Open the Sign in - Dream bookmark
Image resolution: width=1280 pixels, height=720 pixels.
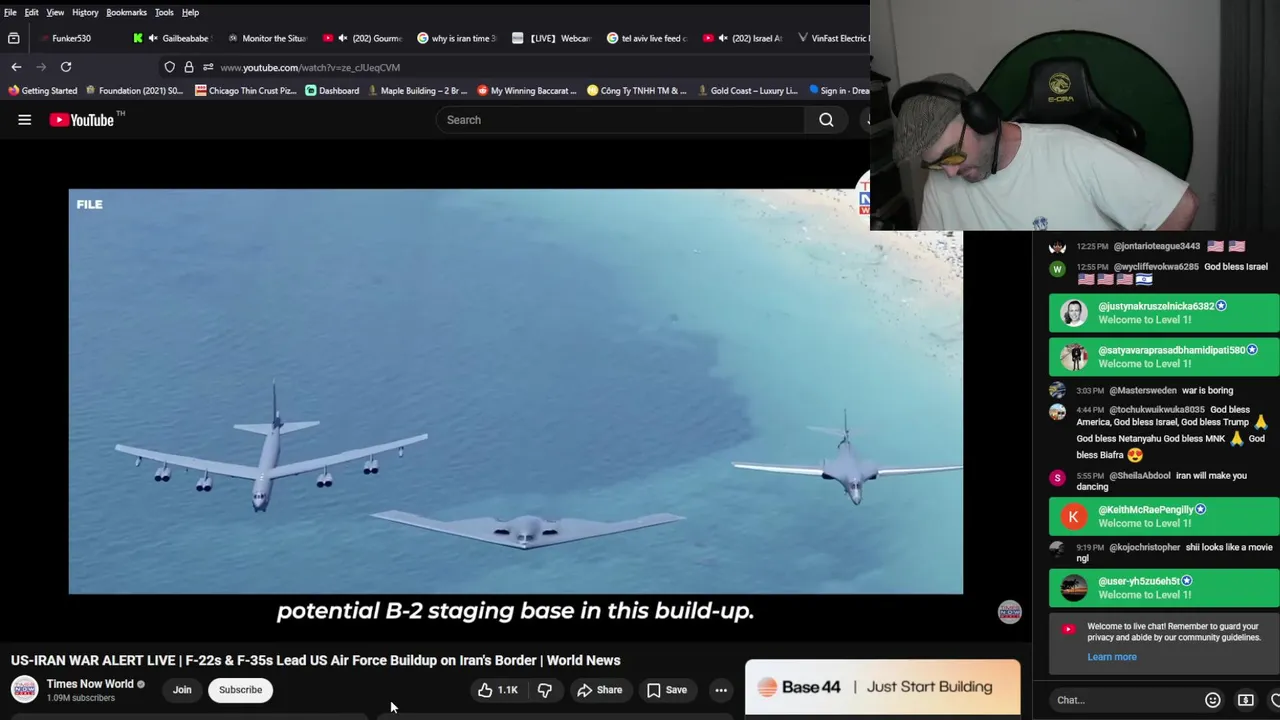[x=838, y=91]
